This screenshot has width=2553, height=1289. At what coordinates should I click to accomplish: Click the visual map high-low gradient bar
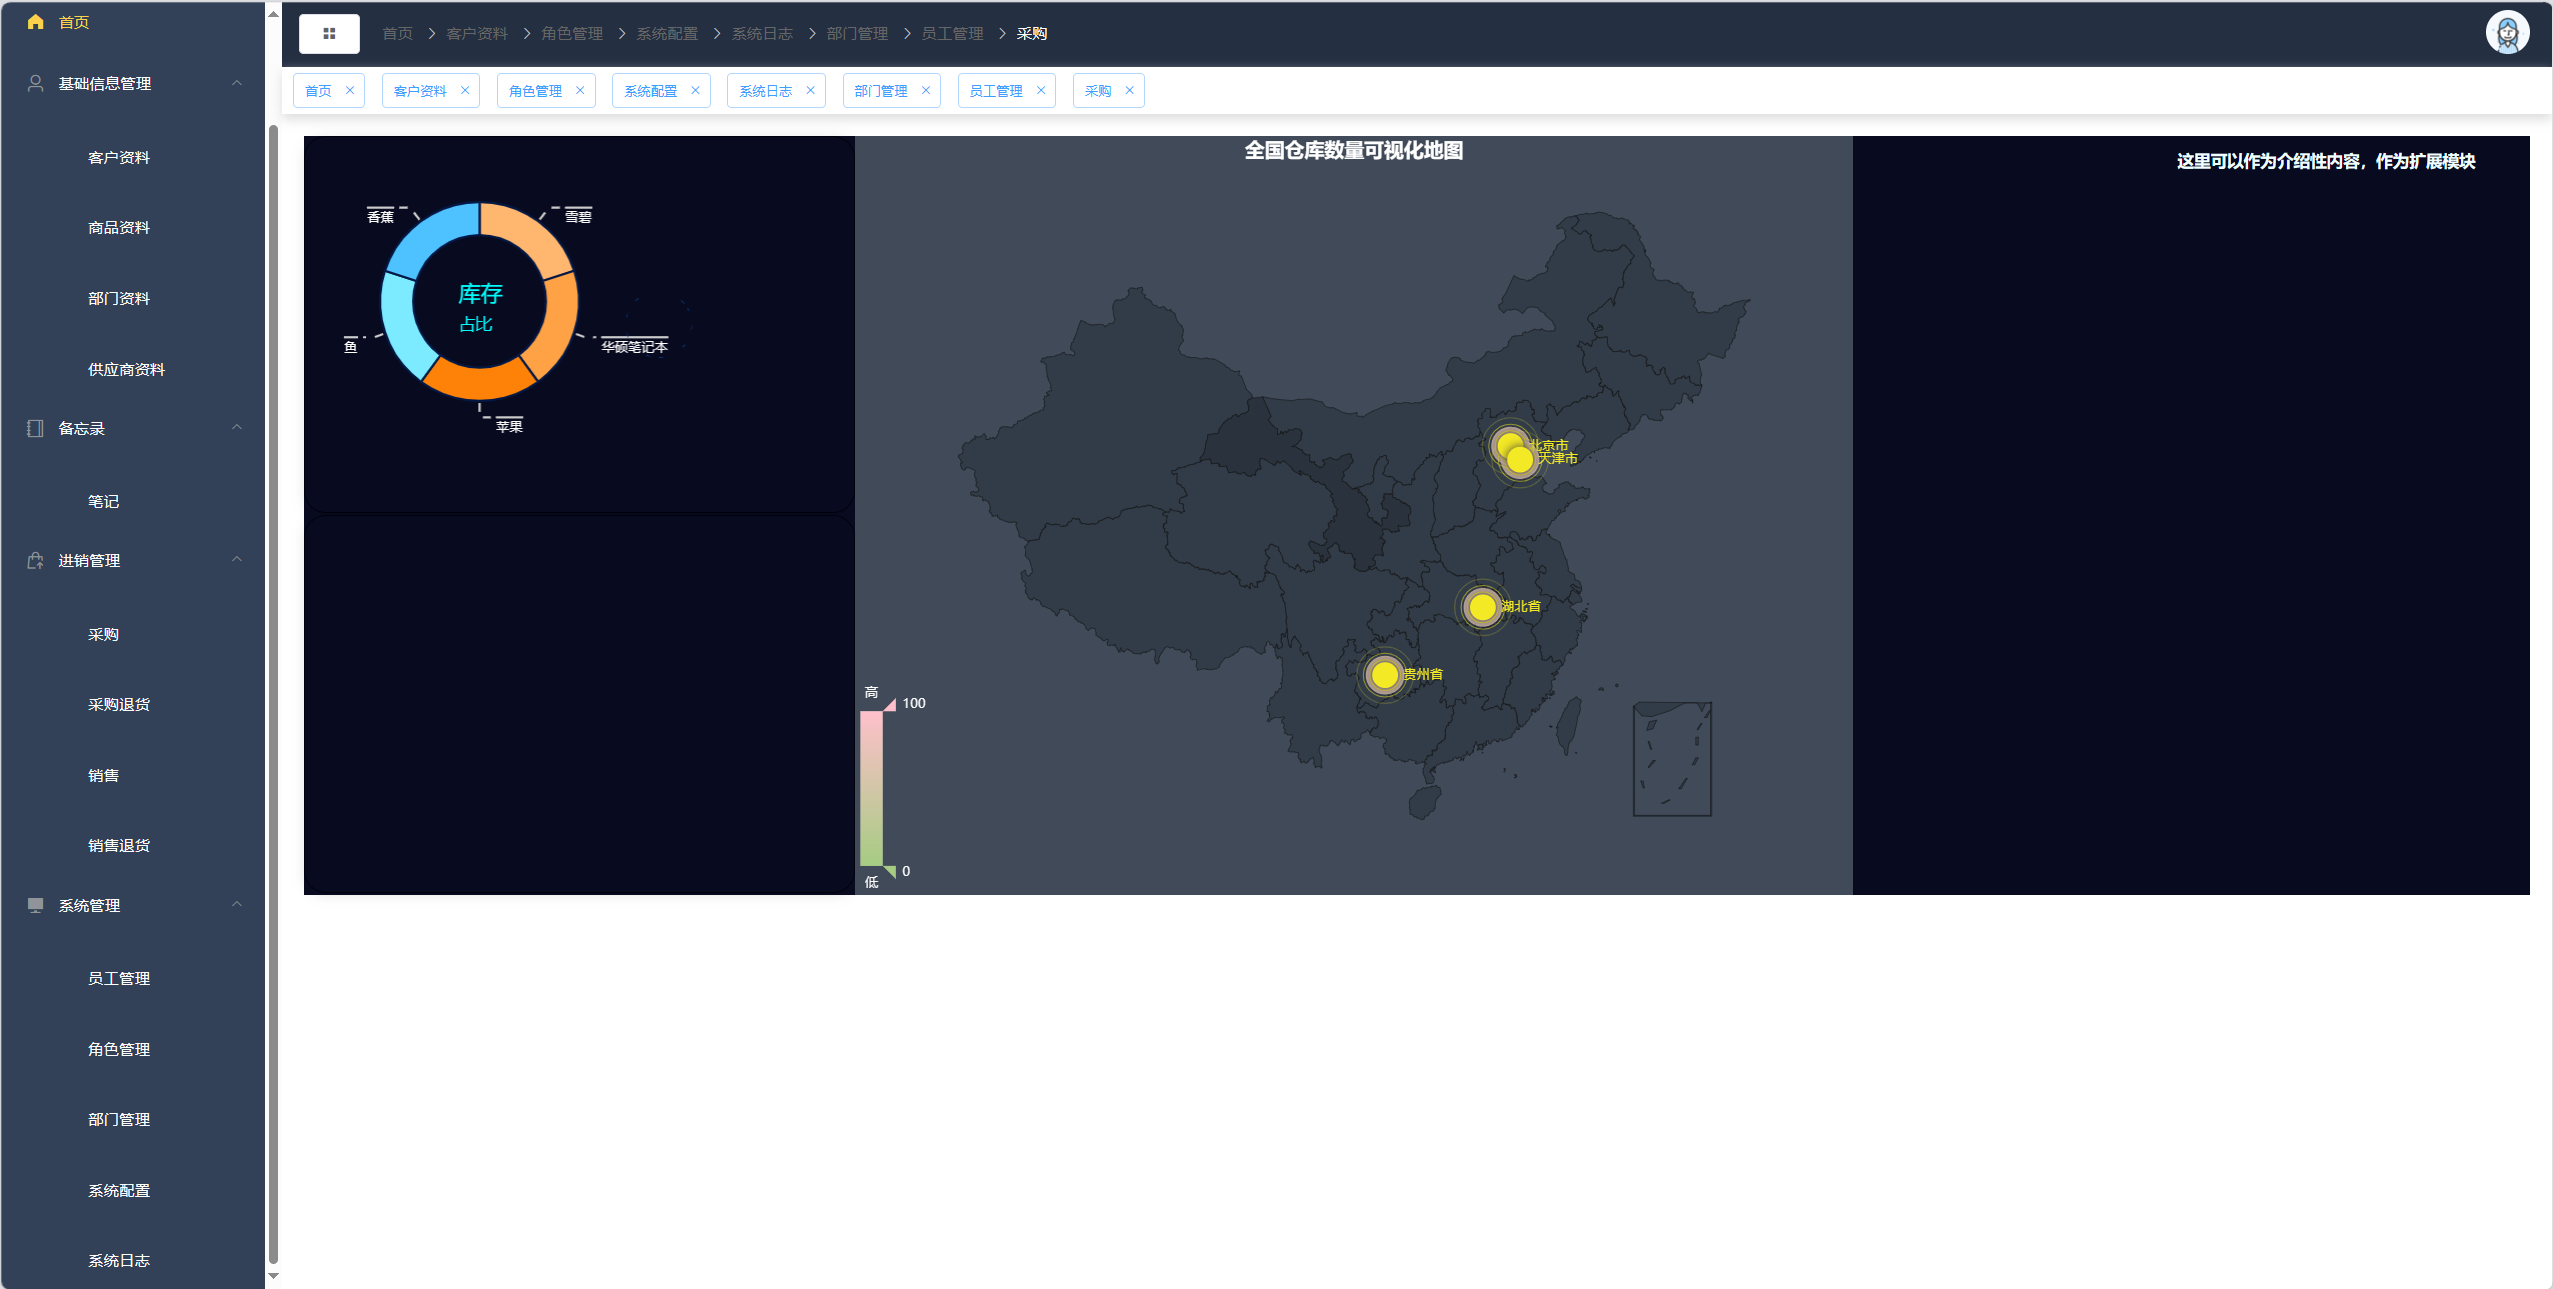[871, 788]
